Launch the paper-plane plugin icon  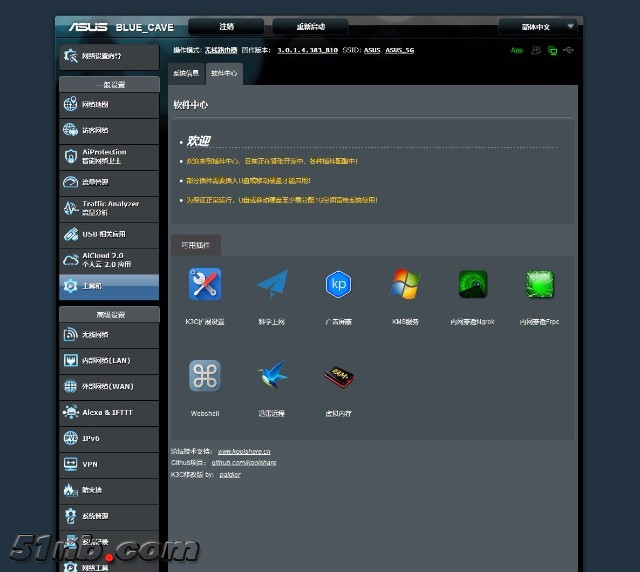click(x=272, y=285)
